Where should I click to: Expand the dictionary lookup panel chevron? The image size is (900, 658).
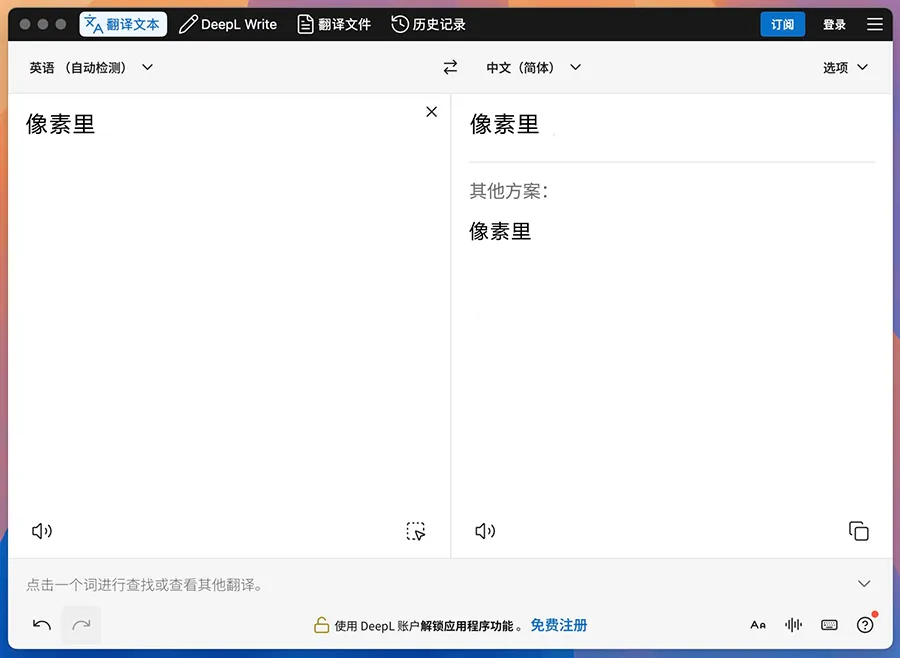point(864,584)
